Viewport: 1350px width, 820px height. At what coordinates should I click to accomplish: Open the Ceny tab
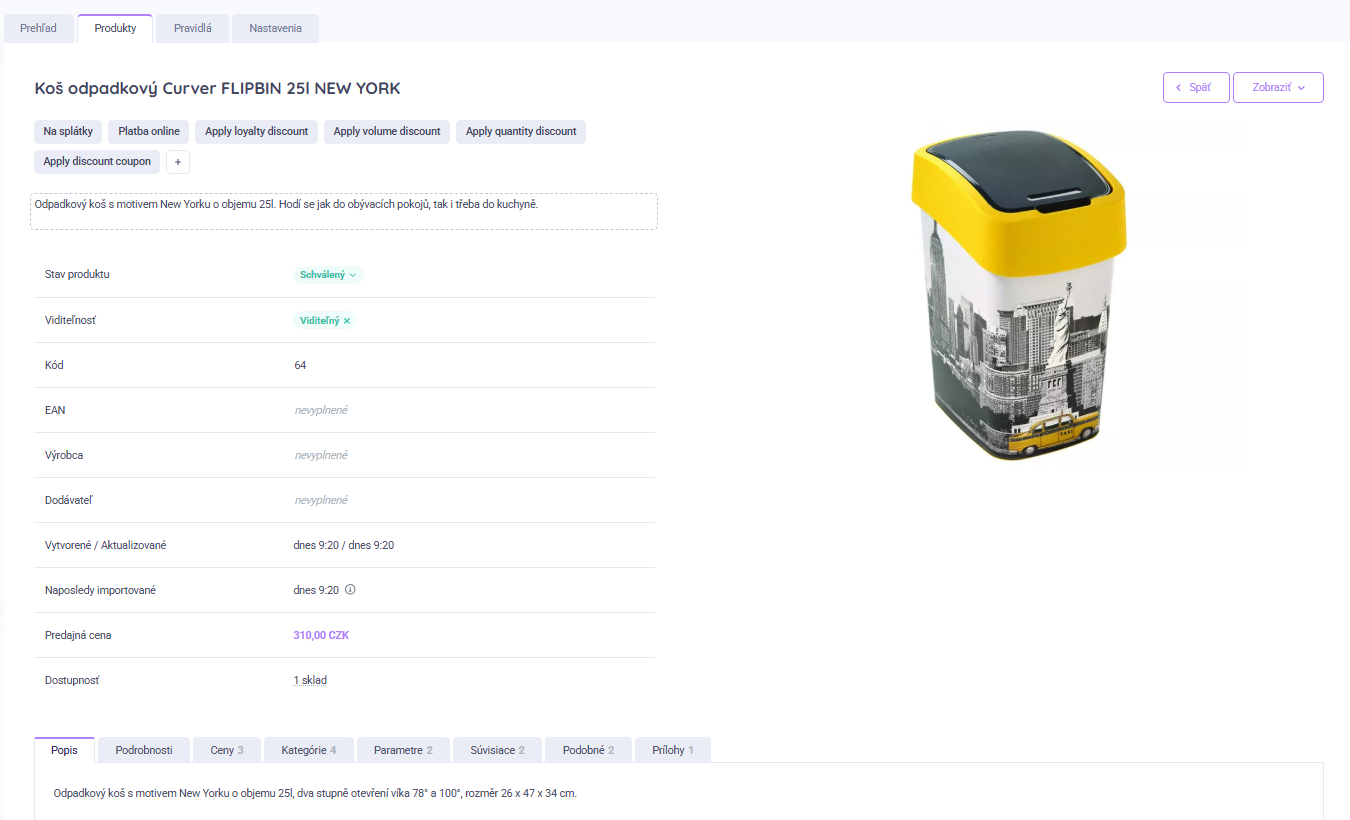[226, 750]
